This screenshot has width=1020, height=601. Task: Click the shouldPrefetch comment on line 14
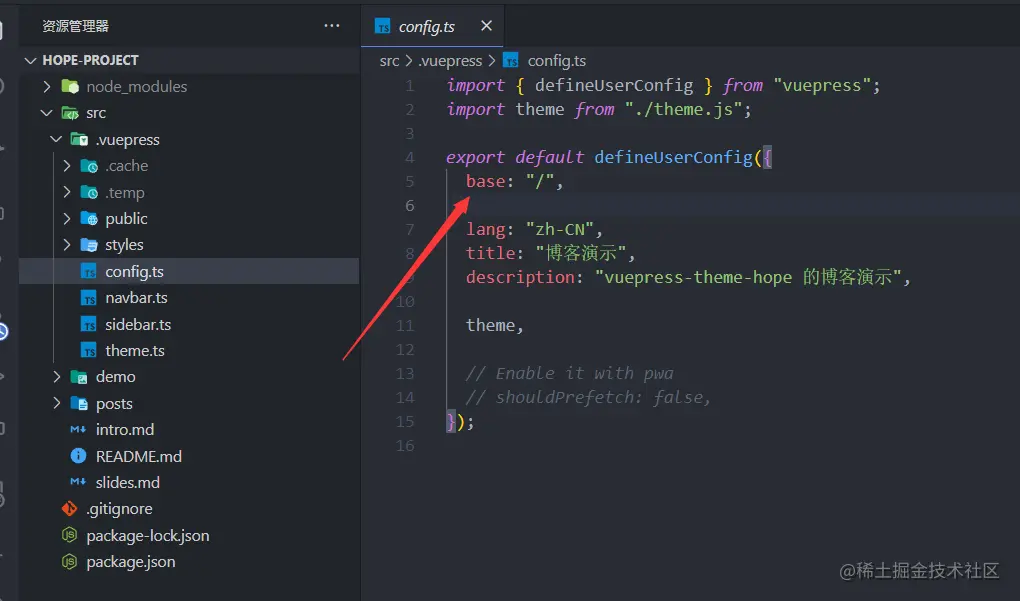[588, 397]
